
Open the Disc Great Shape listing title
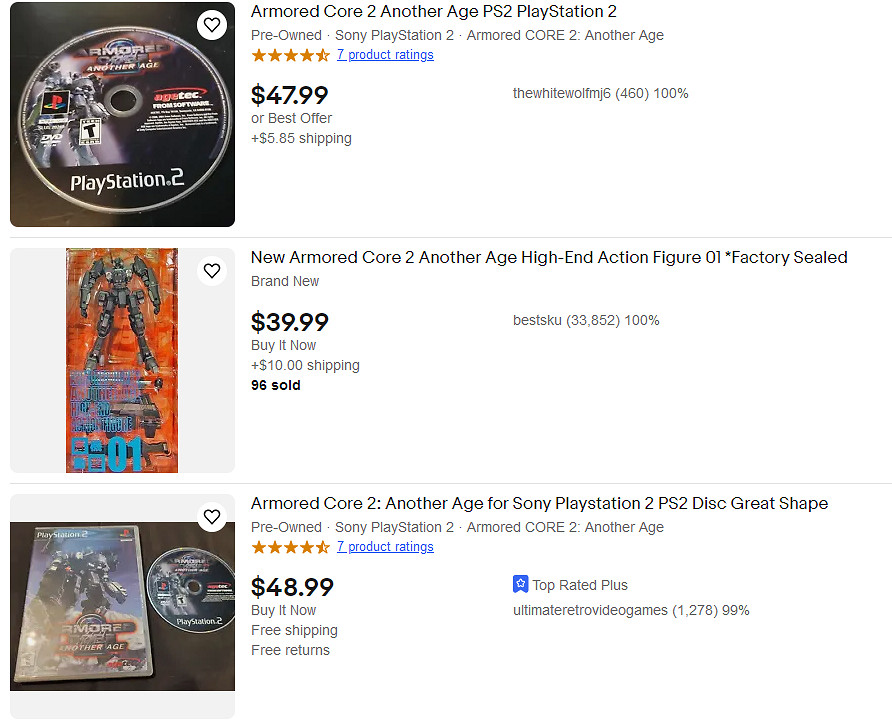click(539, 503)
